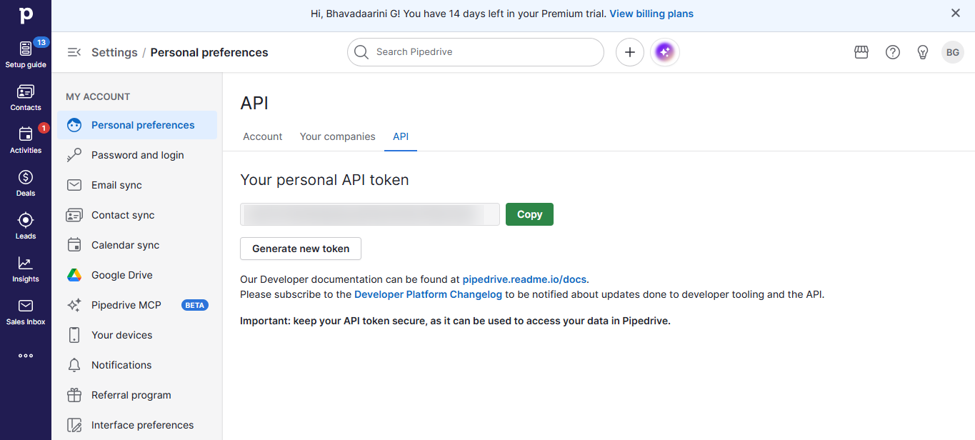Click Settings in the breadcrumb
The image size is (975, 440).
[114, 52]
